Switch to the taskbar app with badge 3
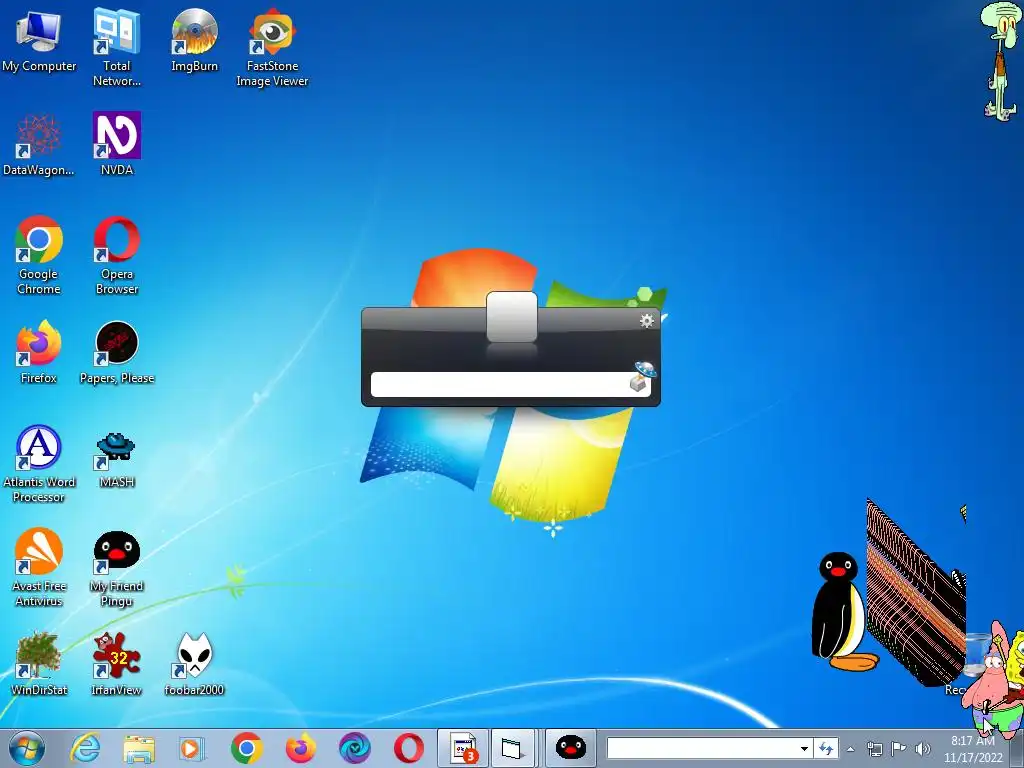 (x=463, y=748)
